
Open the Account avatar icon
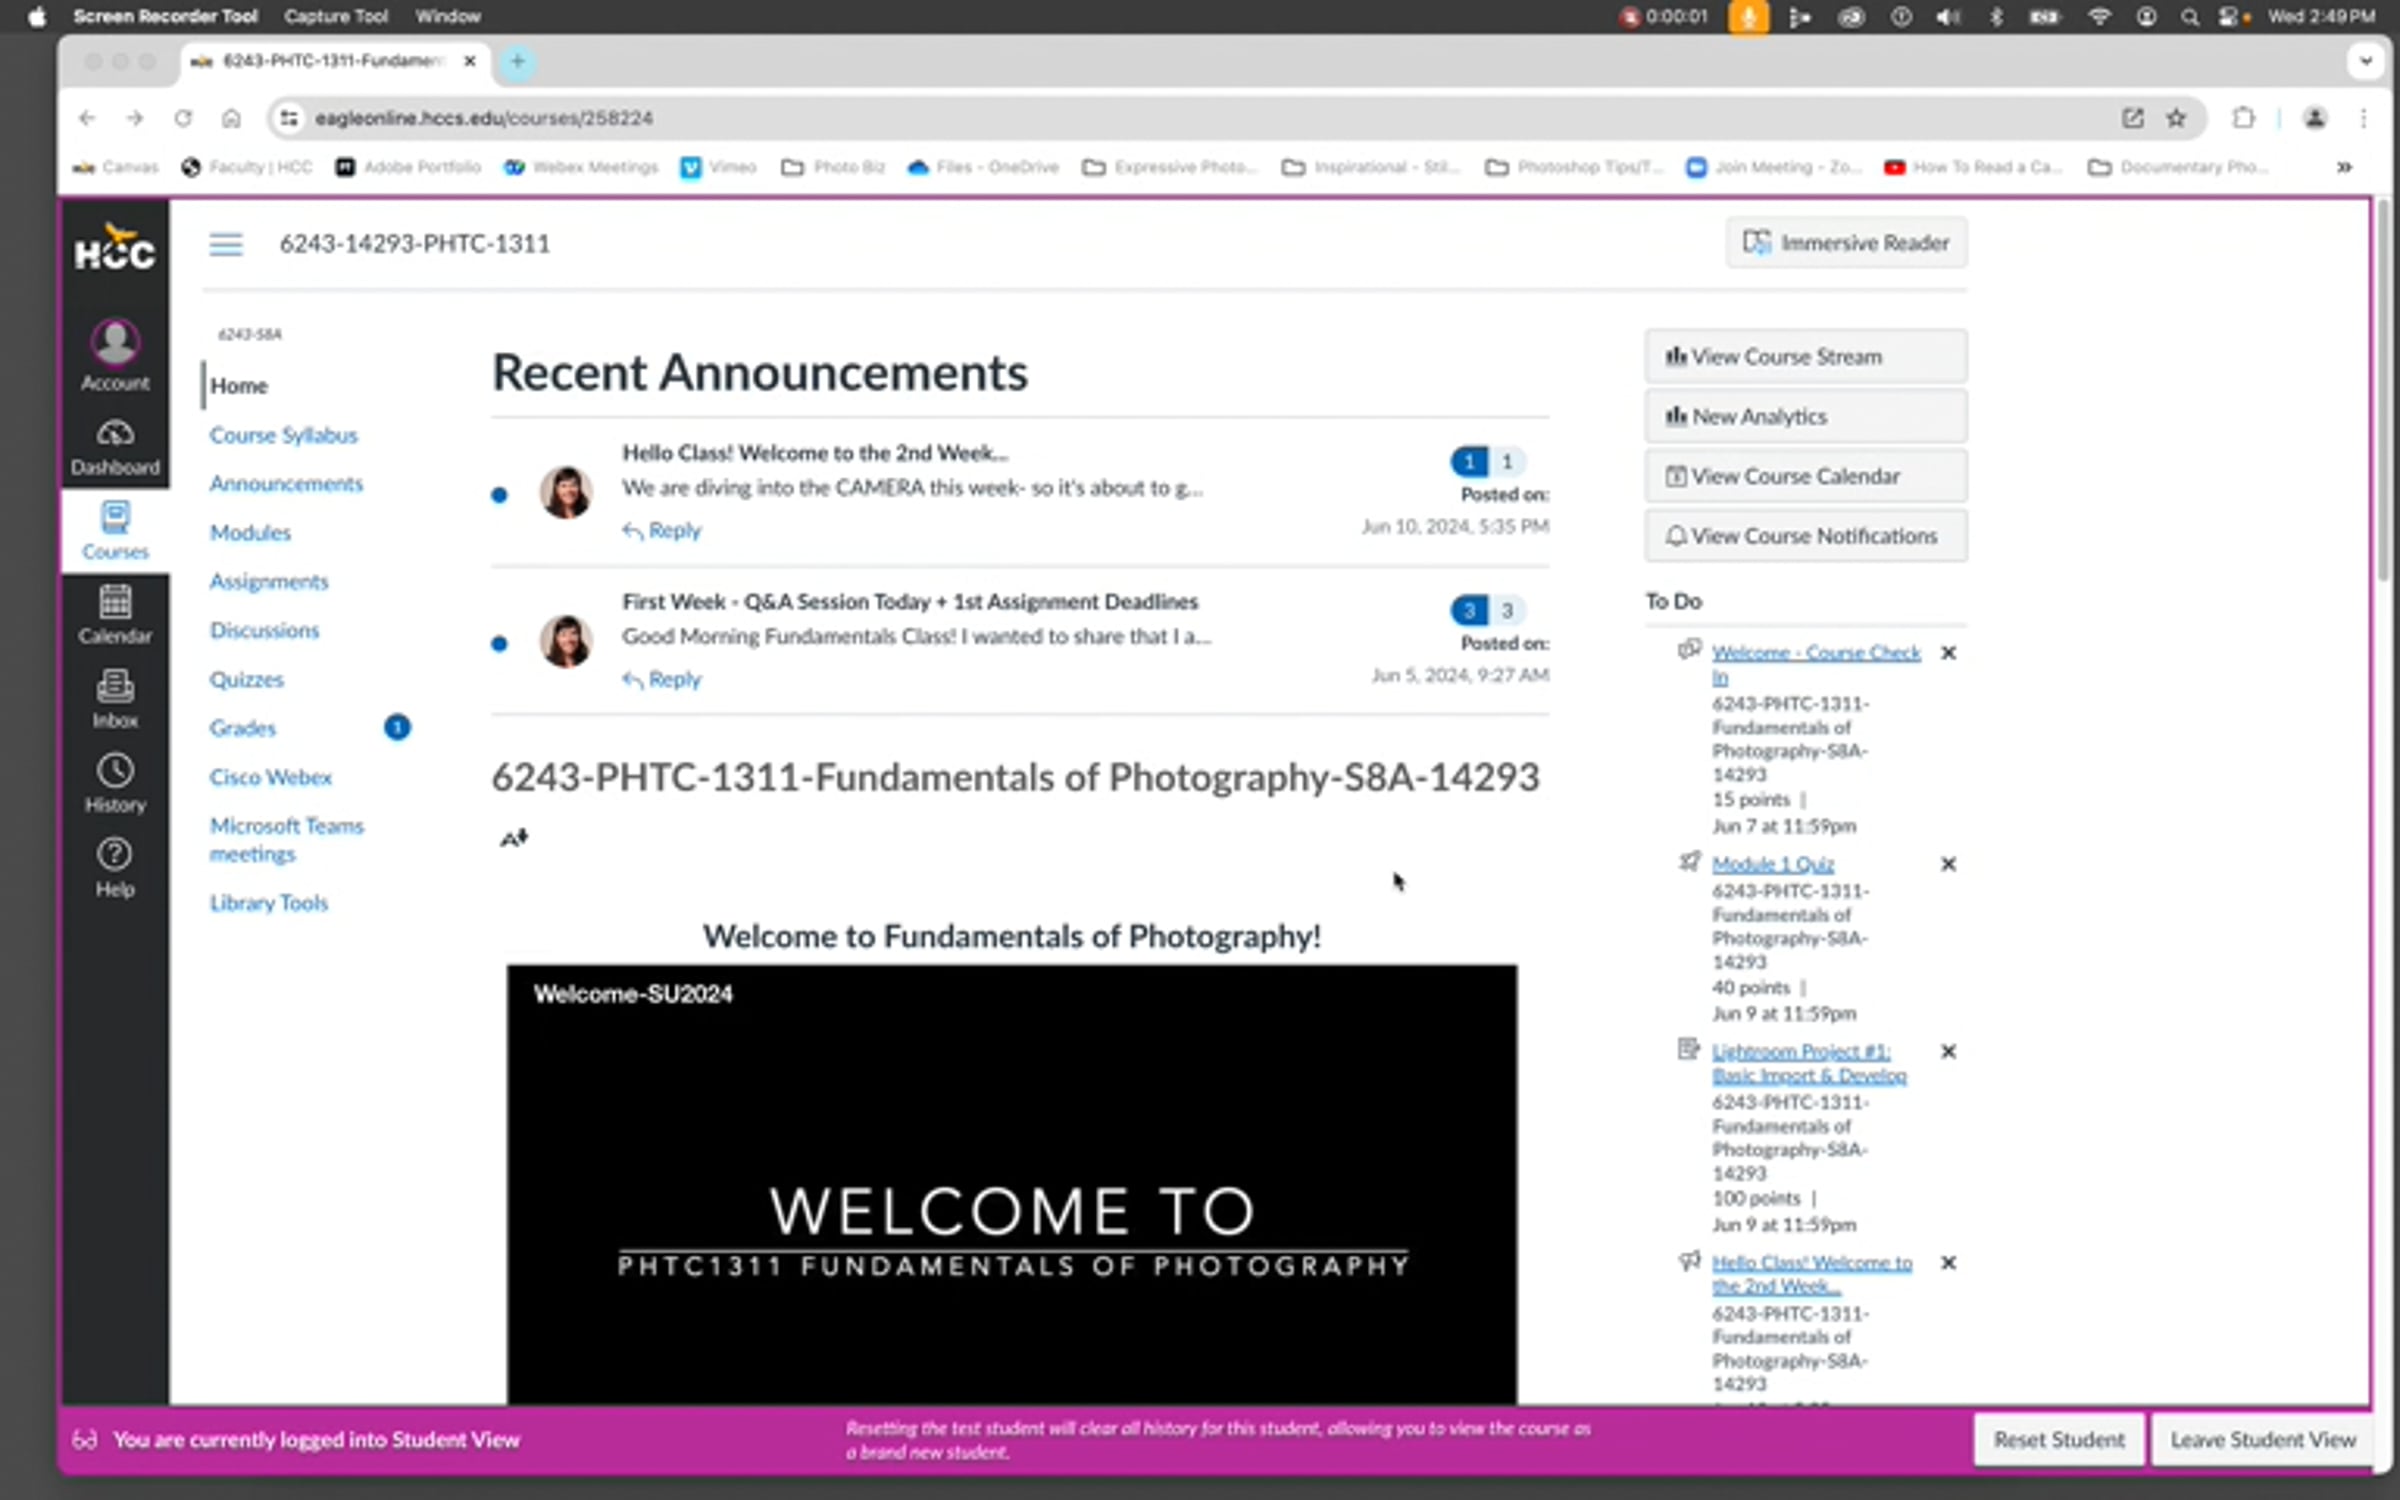[115, 343]
